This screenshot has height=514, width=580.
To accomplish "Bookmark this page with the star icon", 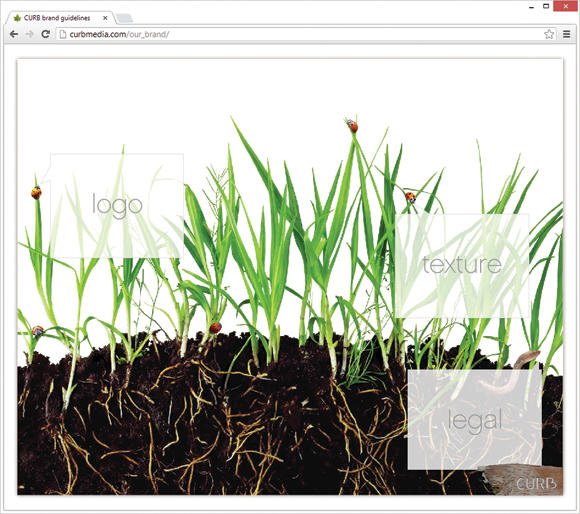I will click(x=549, y=34).
